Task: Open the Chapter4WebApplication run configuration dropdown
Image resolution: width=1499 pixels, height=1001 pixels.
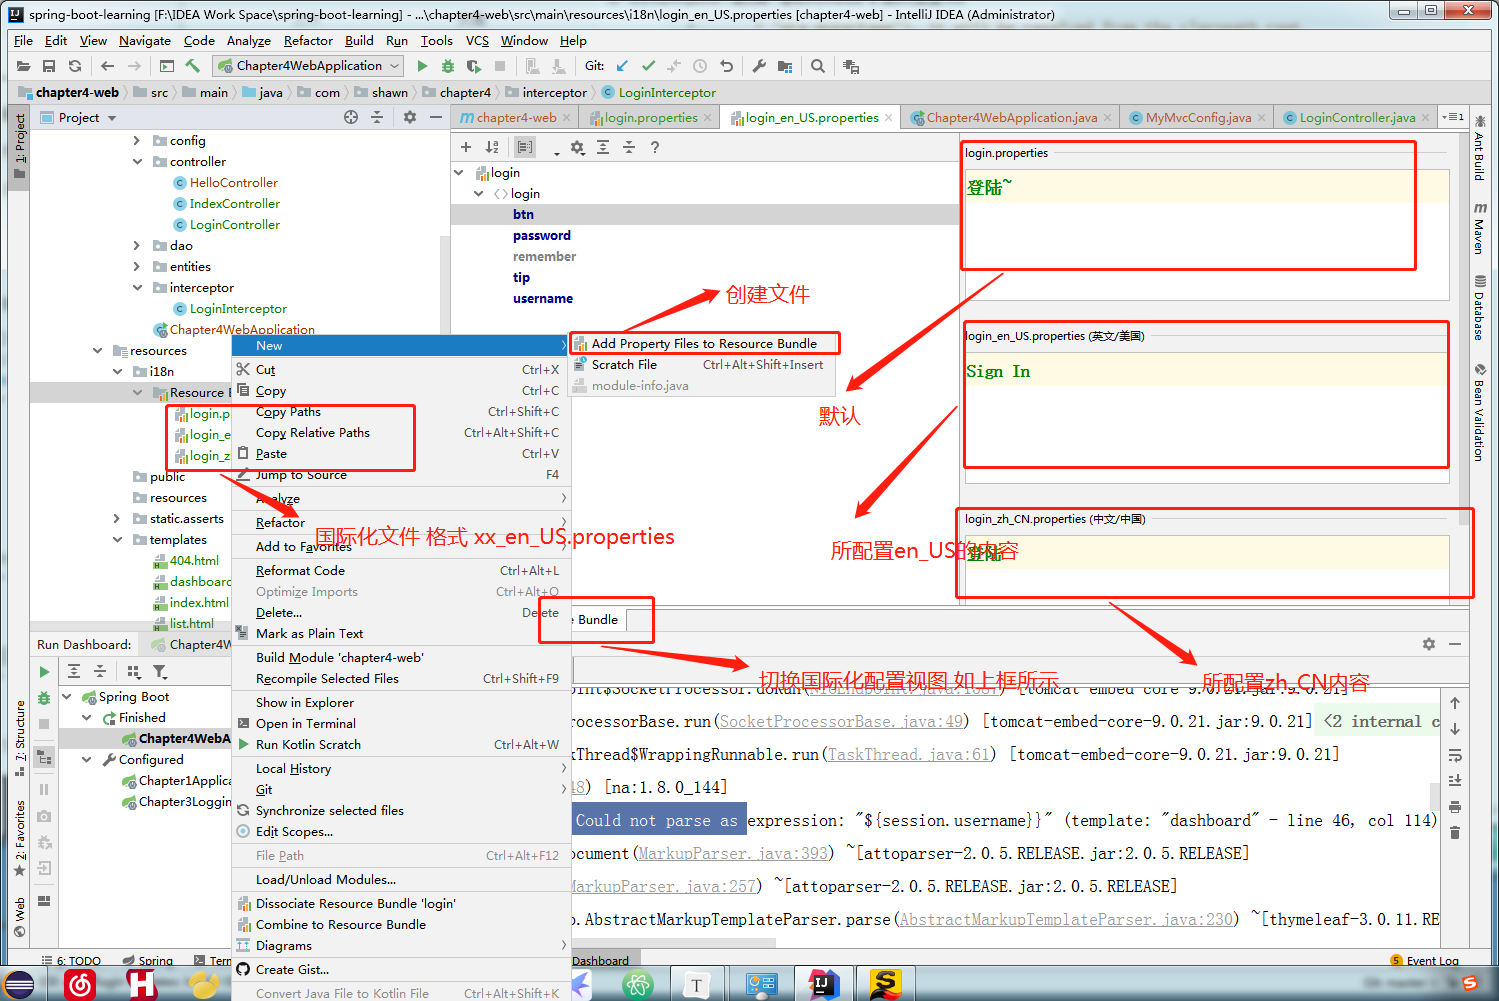Action: [309, 66]
